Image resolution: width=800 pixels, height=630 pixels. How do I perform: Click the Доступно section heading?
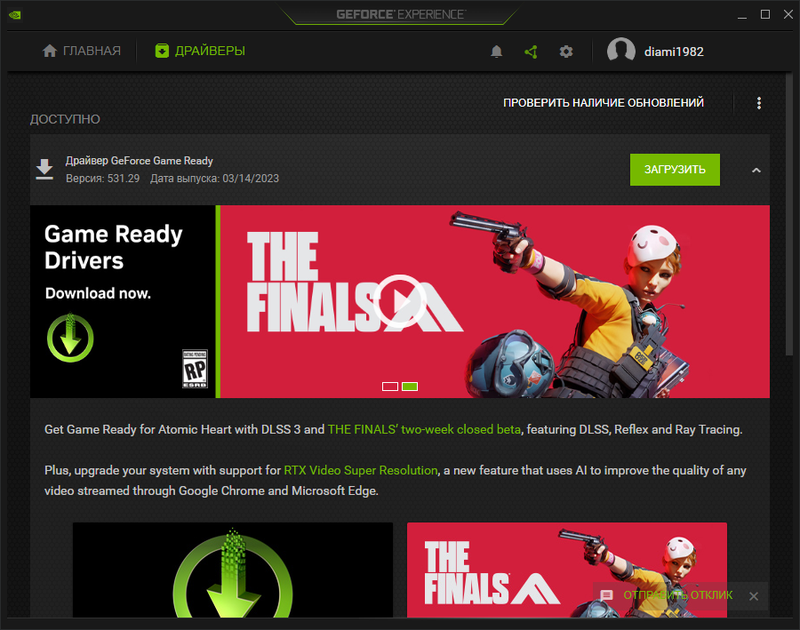tap(65, 119)
